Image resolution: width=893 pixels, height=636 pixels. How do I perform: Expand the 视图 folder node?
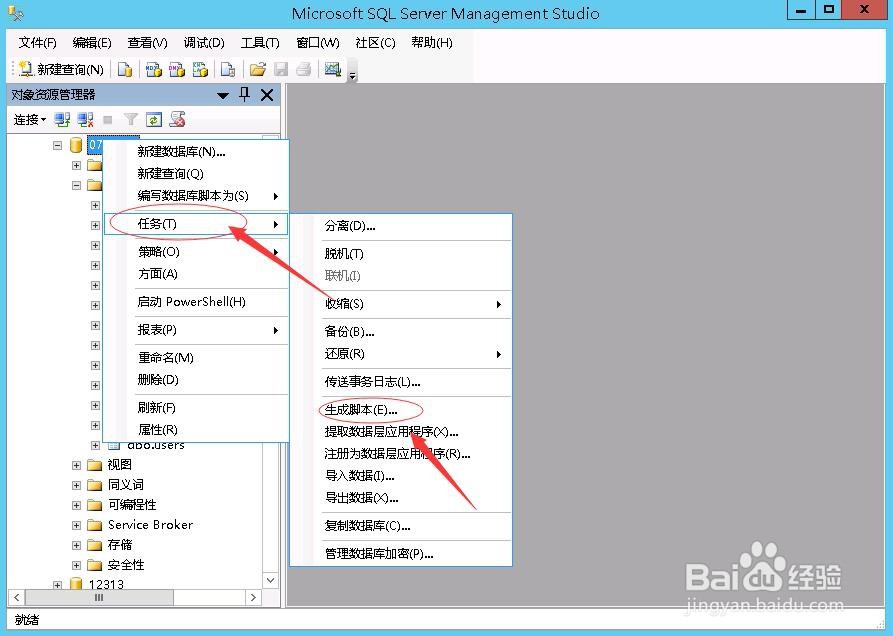(76, 465)
